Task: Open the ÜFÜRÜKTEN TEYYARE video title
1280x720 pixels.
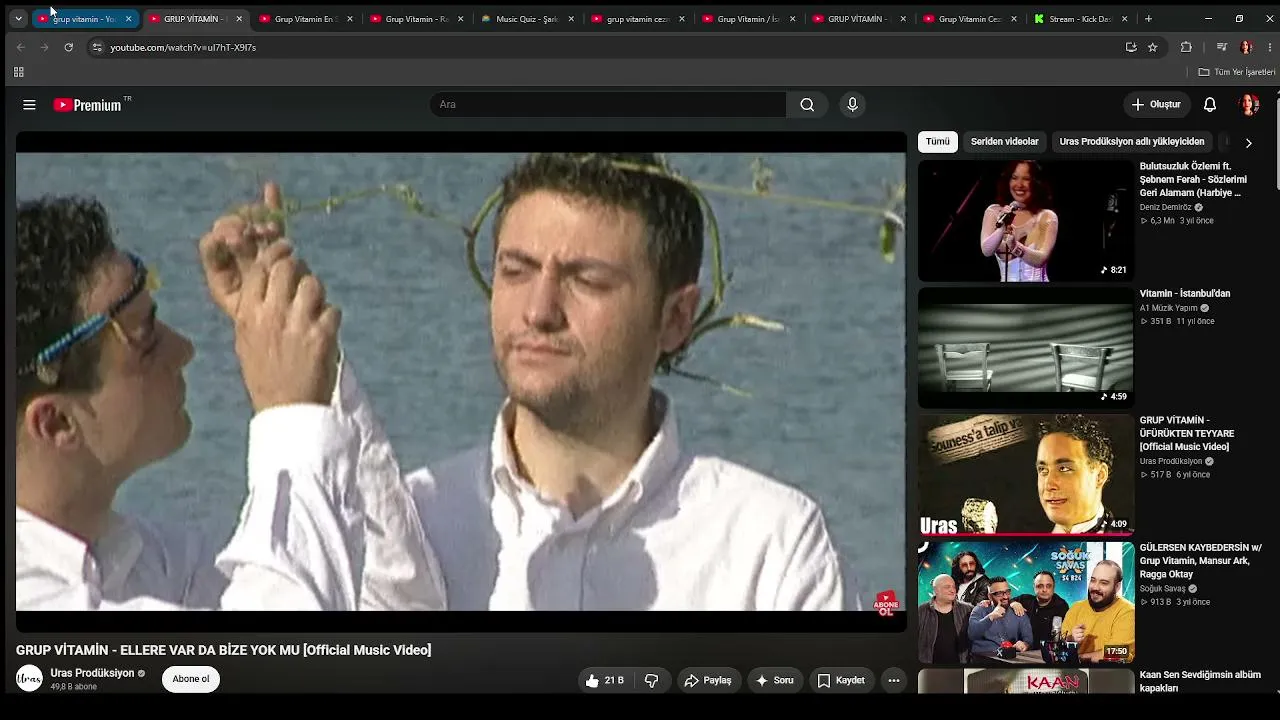Action: click(x=1187, y=434)
